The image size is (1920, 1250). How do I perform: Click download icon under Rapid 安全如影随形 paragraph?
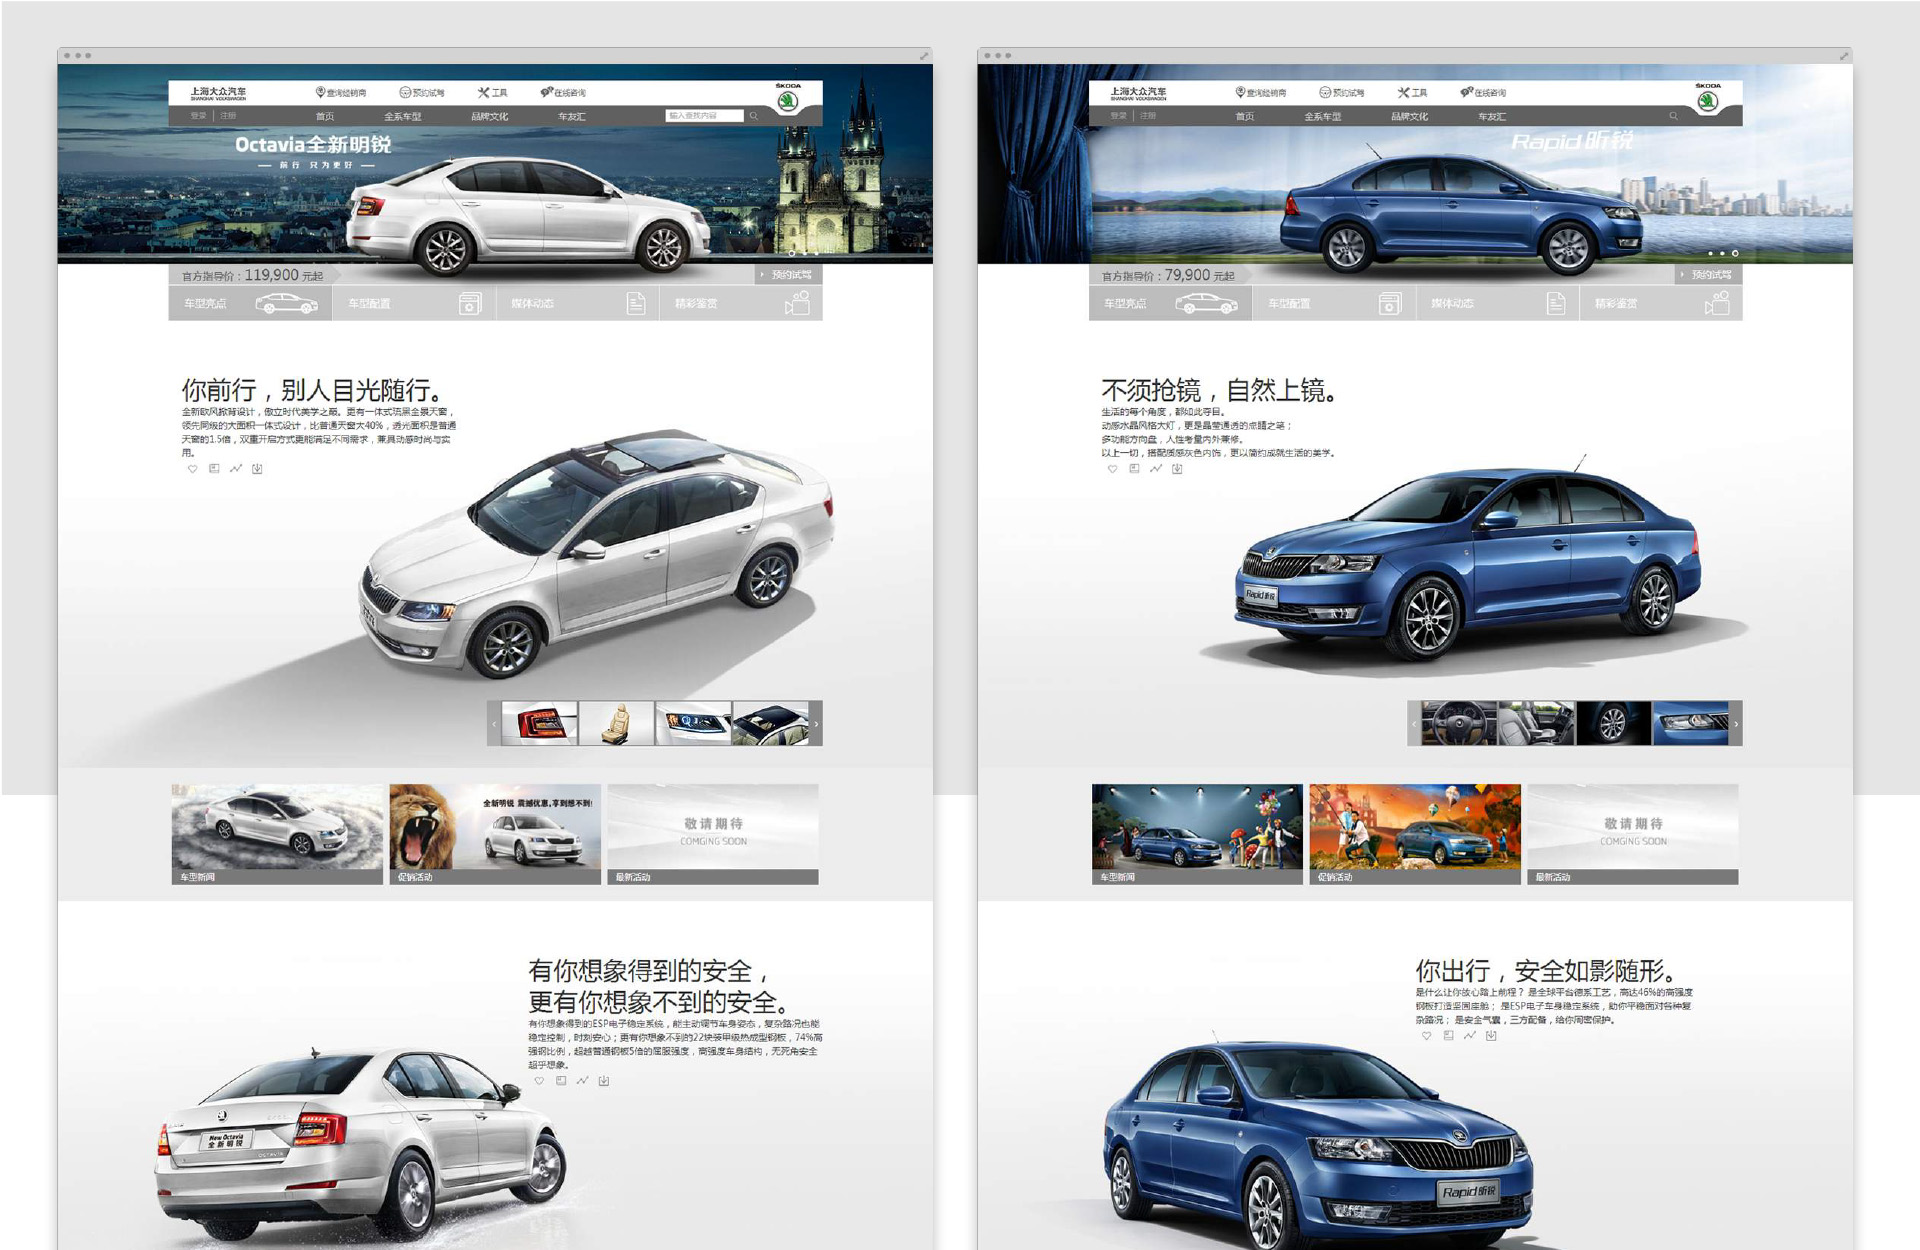(x=1491, y=1036)
